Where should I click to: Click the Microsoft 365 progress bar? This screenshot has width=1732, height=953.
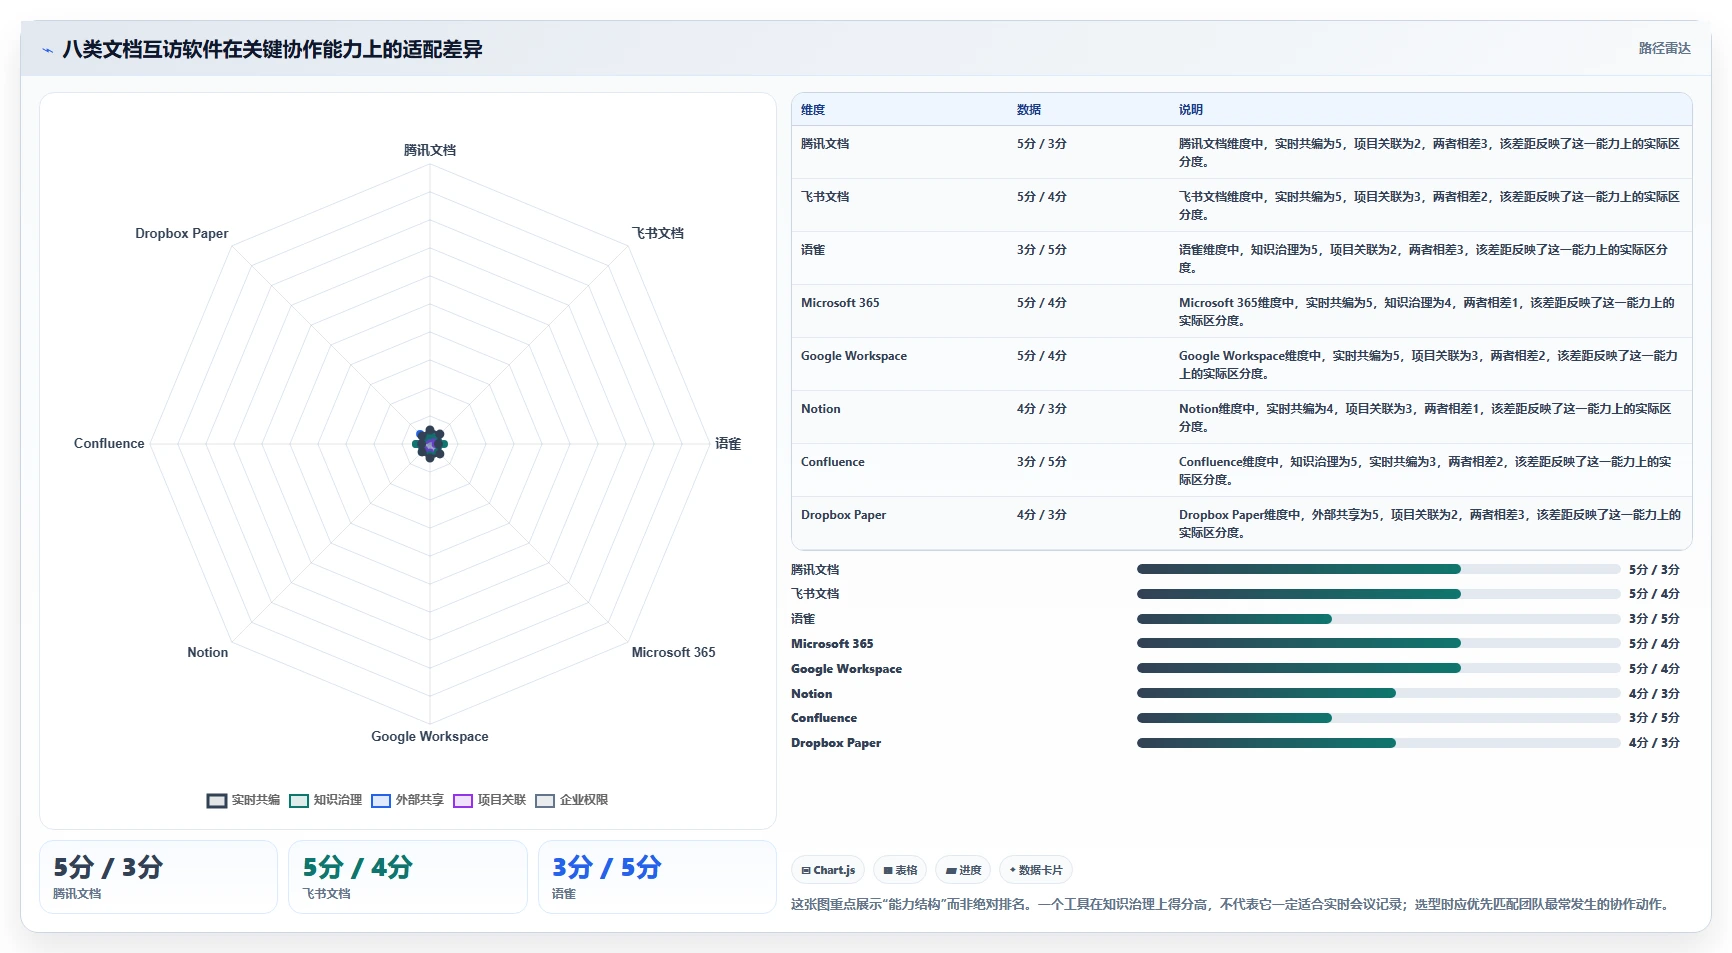point(1378,643)
